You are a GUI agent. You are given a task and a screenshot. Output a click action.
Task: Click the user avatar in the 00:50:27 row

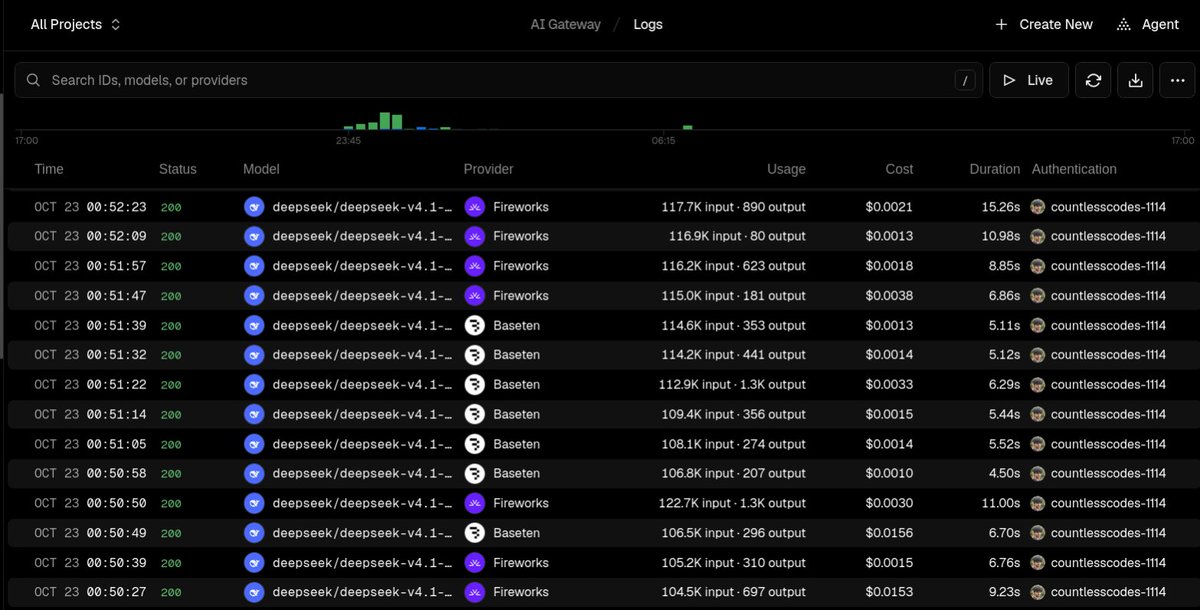tap(1038, 592)
